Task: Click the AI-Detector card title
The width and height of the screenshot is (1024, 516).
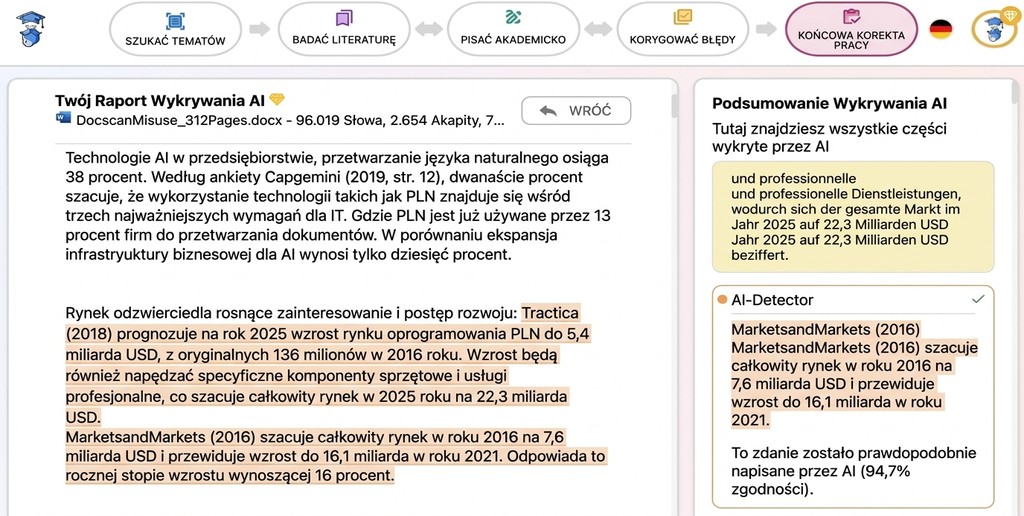Action: 773,300
